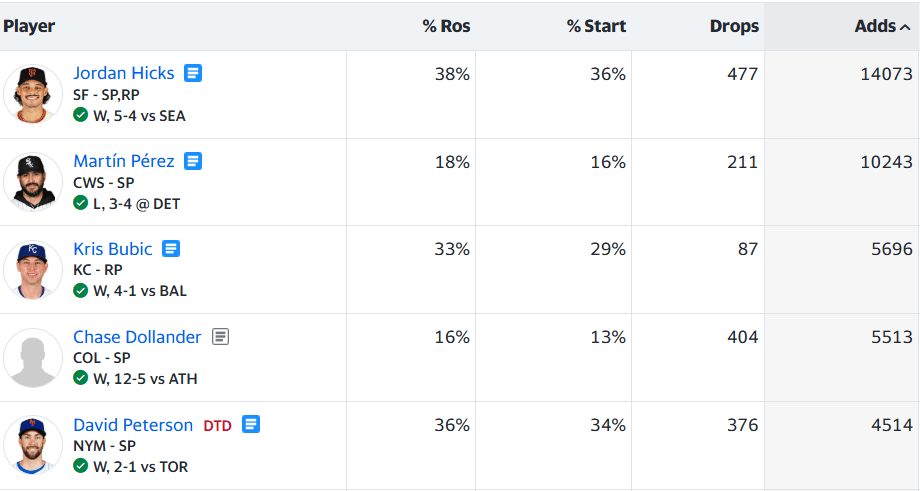
Task: Open Chase Dollander gray notes icon
Action: [x=221, y=337]
